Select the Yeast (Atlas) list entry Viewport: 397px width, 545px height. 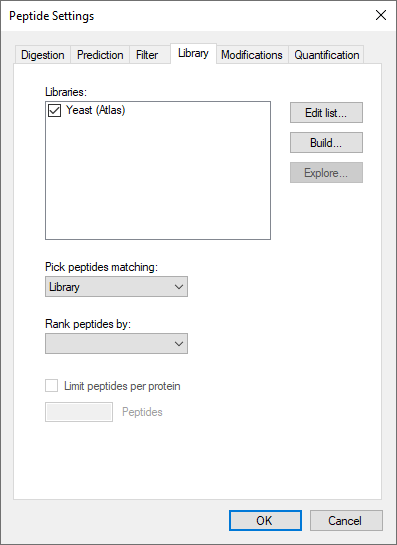[96, 110]
